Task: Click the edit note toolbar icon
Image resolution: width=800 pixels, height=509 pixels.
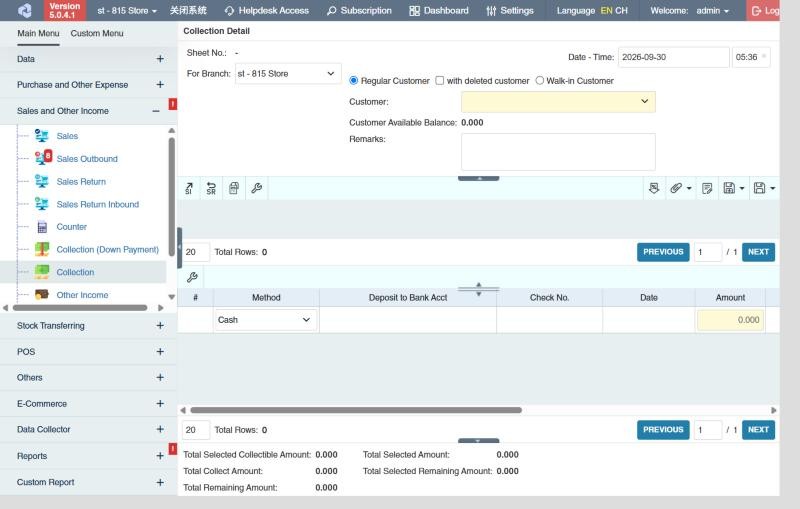Action: 707,188
